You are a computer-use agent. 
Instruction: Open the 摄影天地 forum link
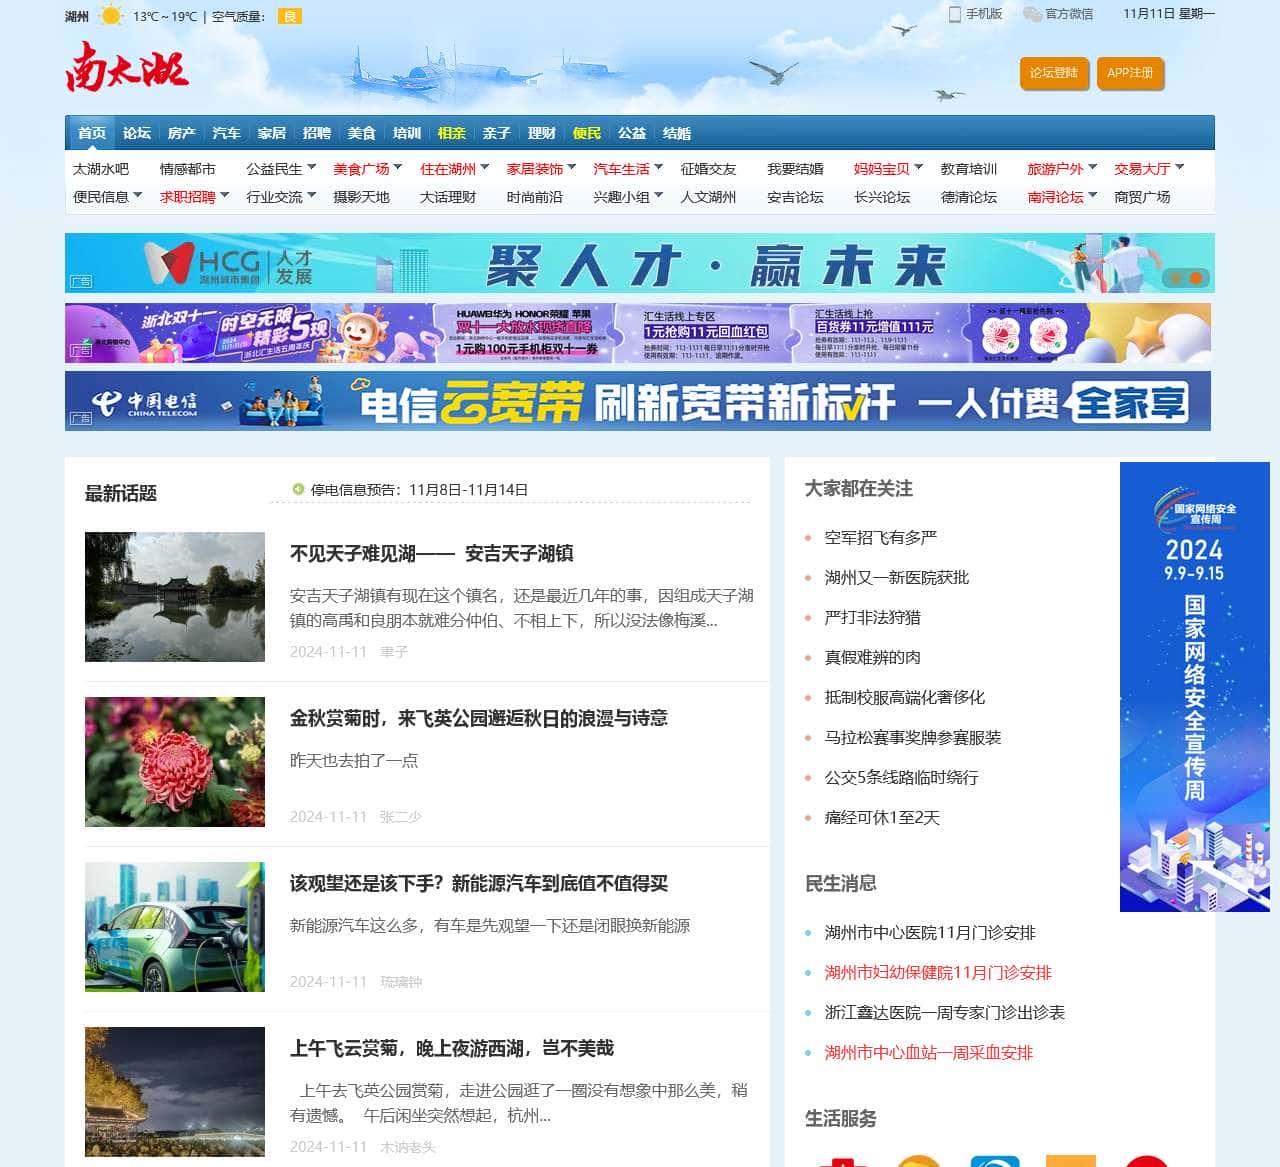pos(362,197)
